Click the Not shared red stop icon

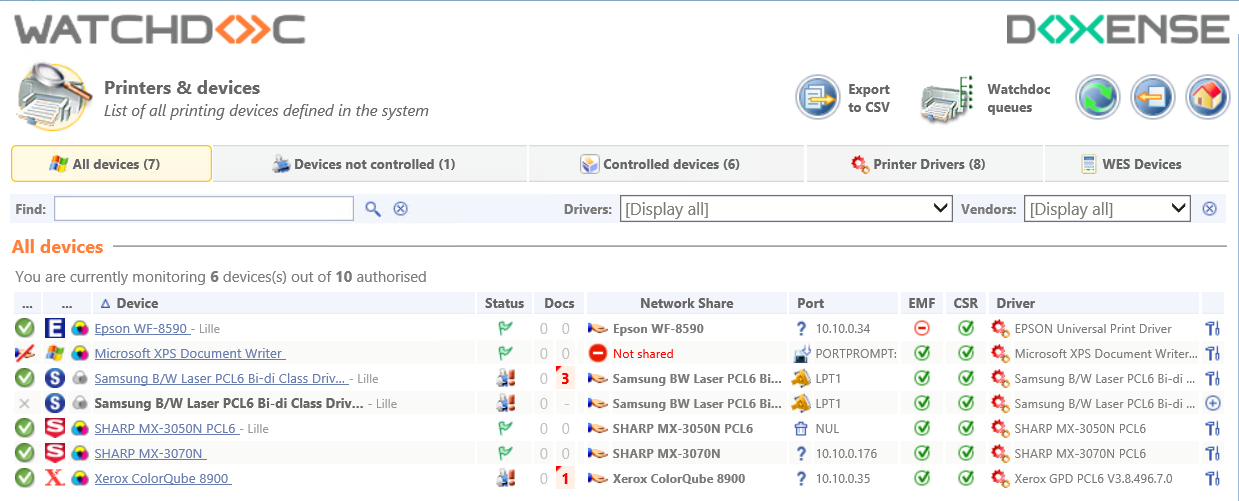click(x=598, y=353)
